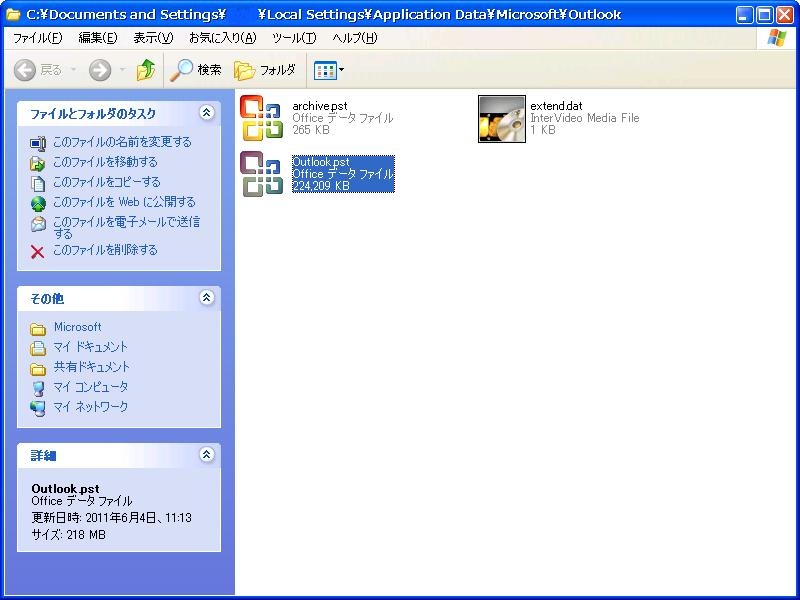Collapse the 詳細 panel chevron
The height and width of the screenshot is (600, 800).
click(x=206, y=454)
